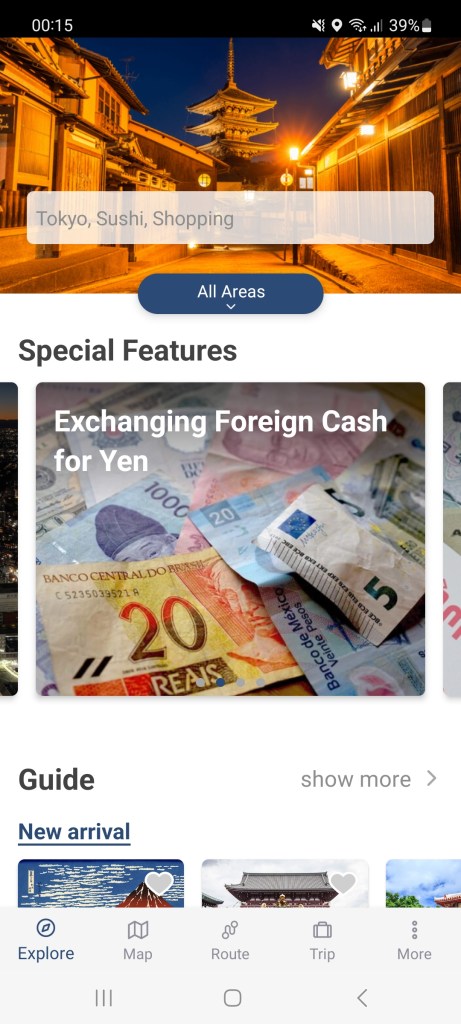Screen dimensions: 461x1024
Task: Select the New arrival tab
Action: point(74,832)
